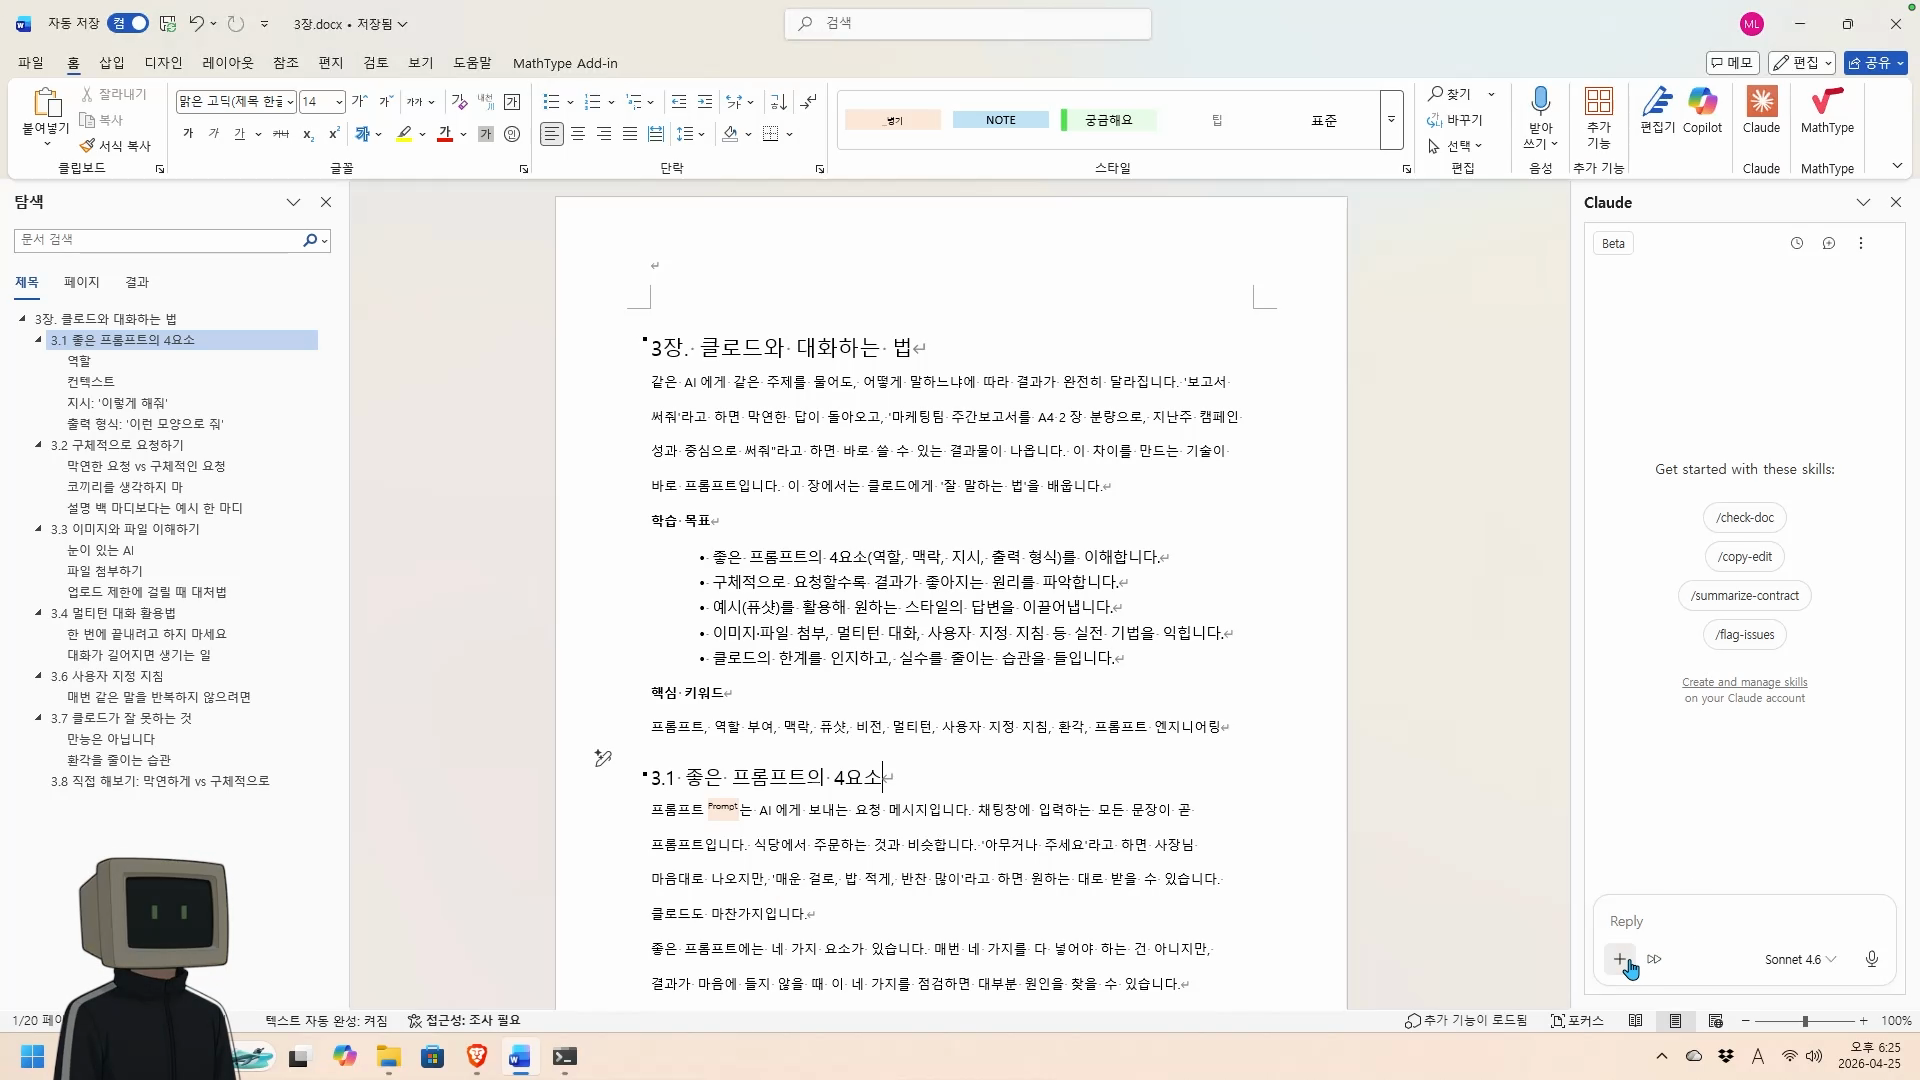Click the microphone in Claude reply box
The width and height of the screenshot is (1920, 1080).
(1872, 959)
